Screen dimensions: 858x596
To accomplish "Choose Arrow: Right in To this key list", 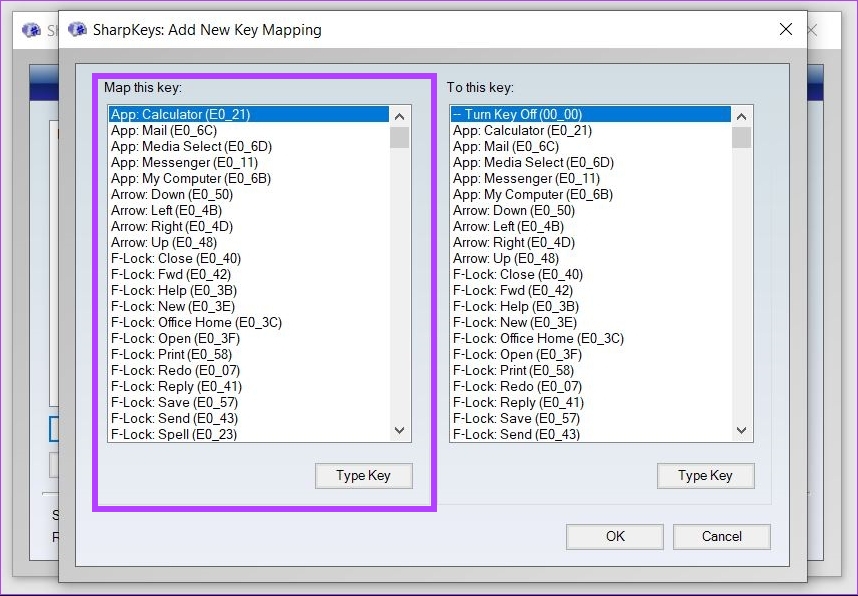I will pos(591,242).
